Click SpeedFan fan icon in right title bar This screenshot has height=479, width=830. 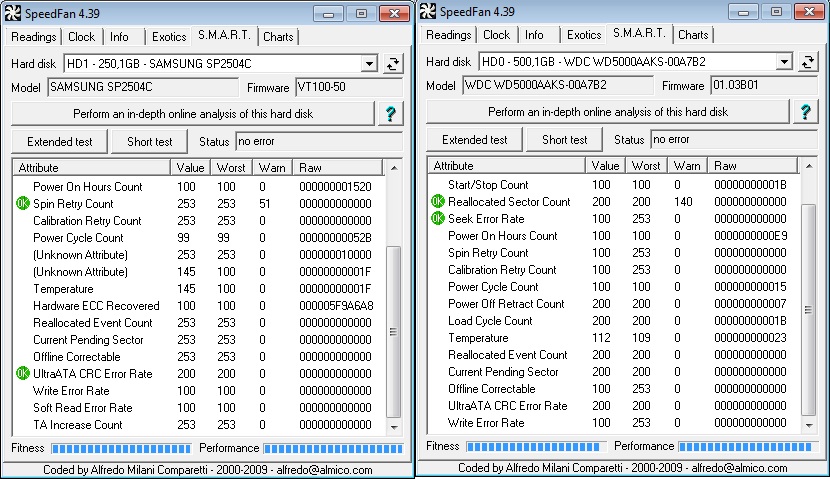coord(428,11)
